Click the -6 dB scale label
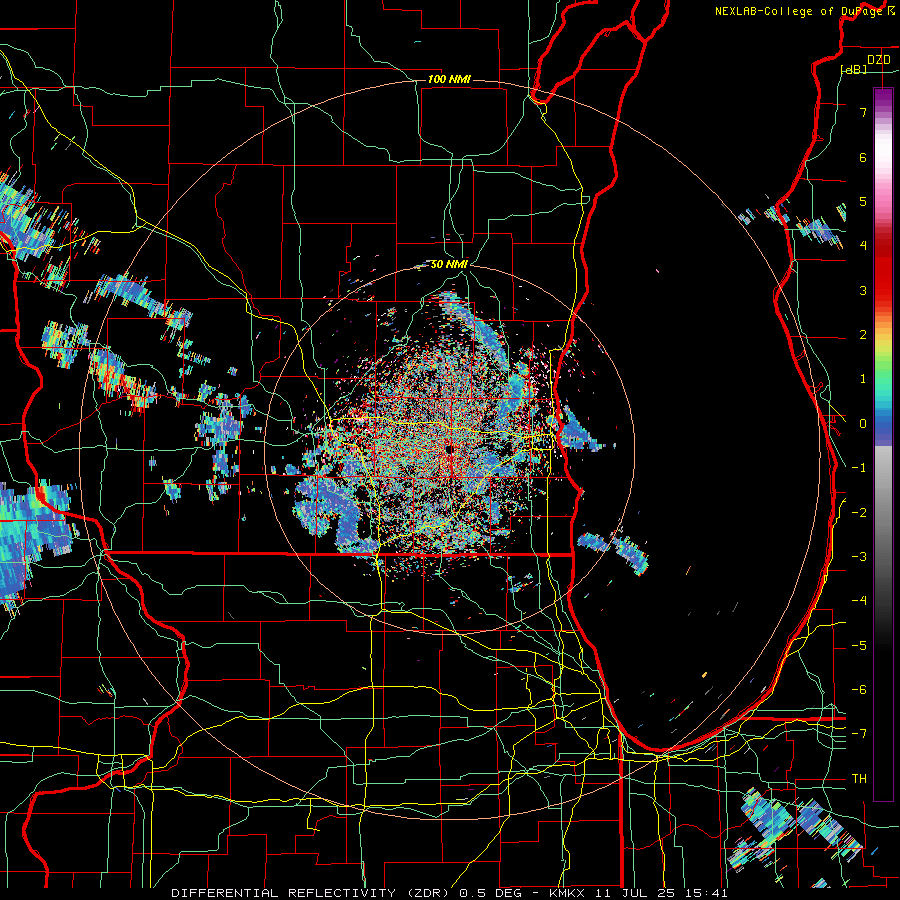Image resolution: width=900 pixels, height=900 pixels. click(859, 690)
